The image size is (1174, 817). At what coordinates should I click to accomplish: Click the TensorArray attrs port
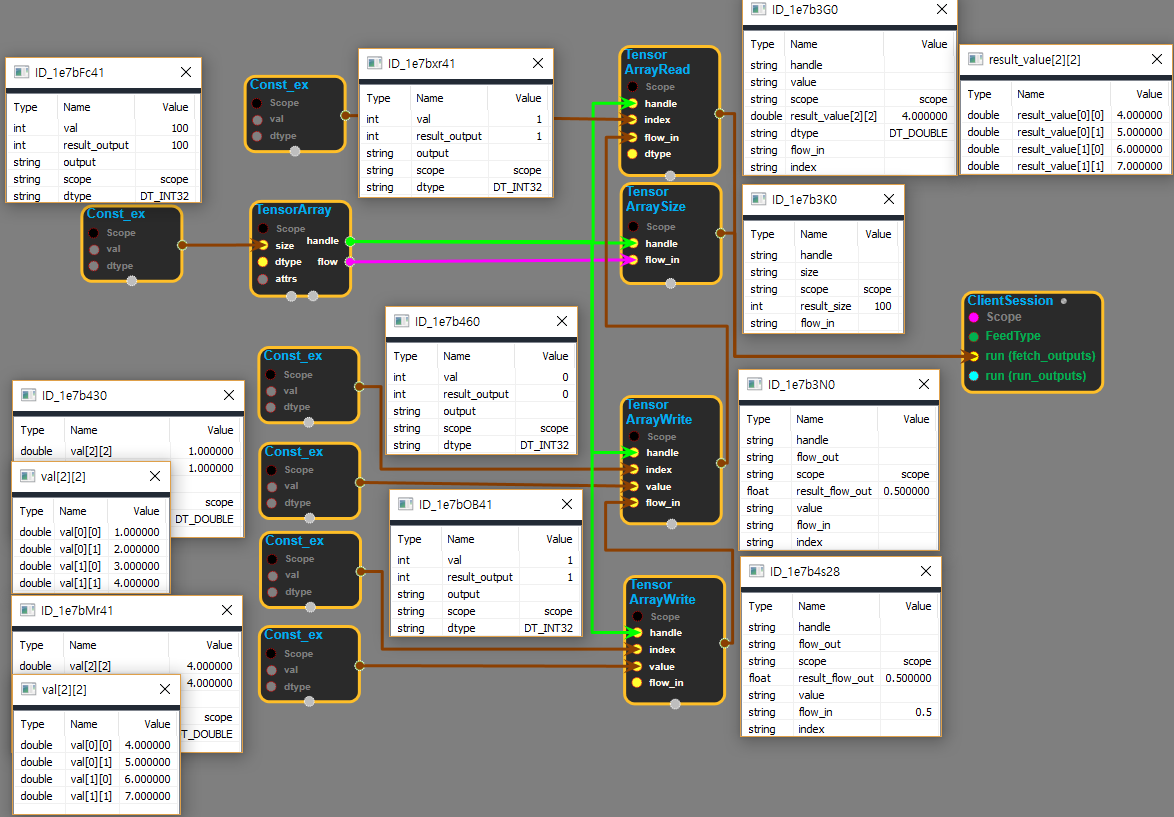coord(263,279)
